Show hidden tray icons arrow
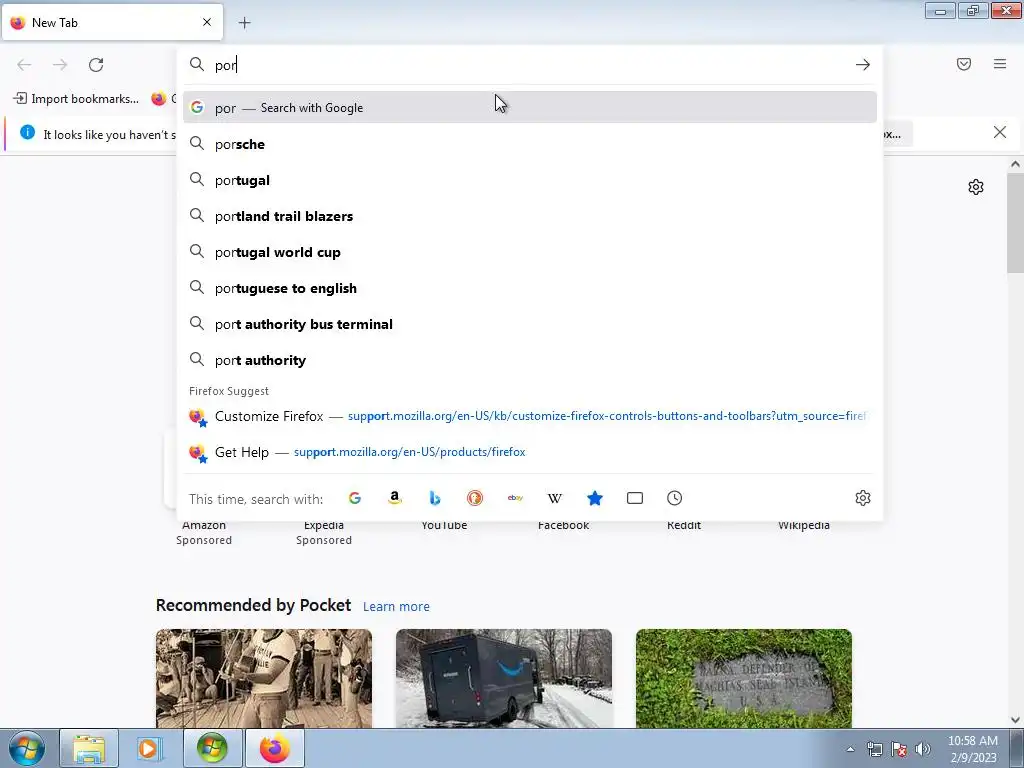 pyautogui.click(x=850, y=749)
